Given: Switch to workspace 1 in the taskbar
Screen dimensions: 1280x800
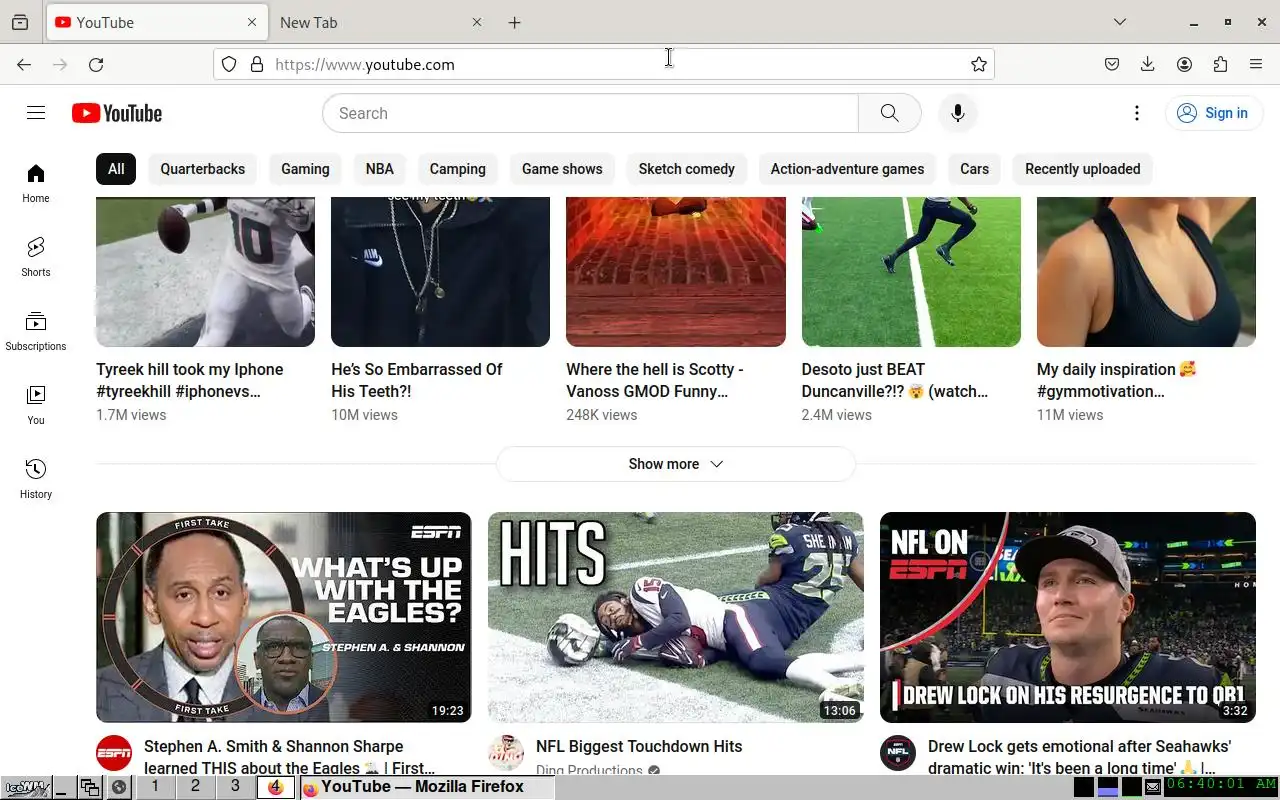Looking at the screenshot, I should (x=154, y=787).
